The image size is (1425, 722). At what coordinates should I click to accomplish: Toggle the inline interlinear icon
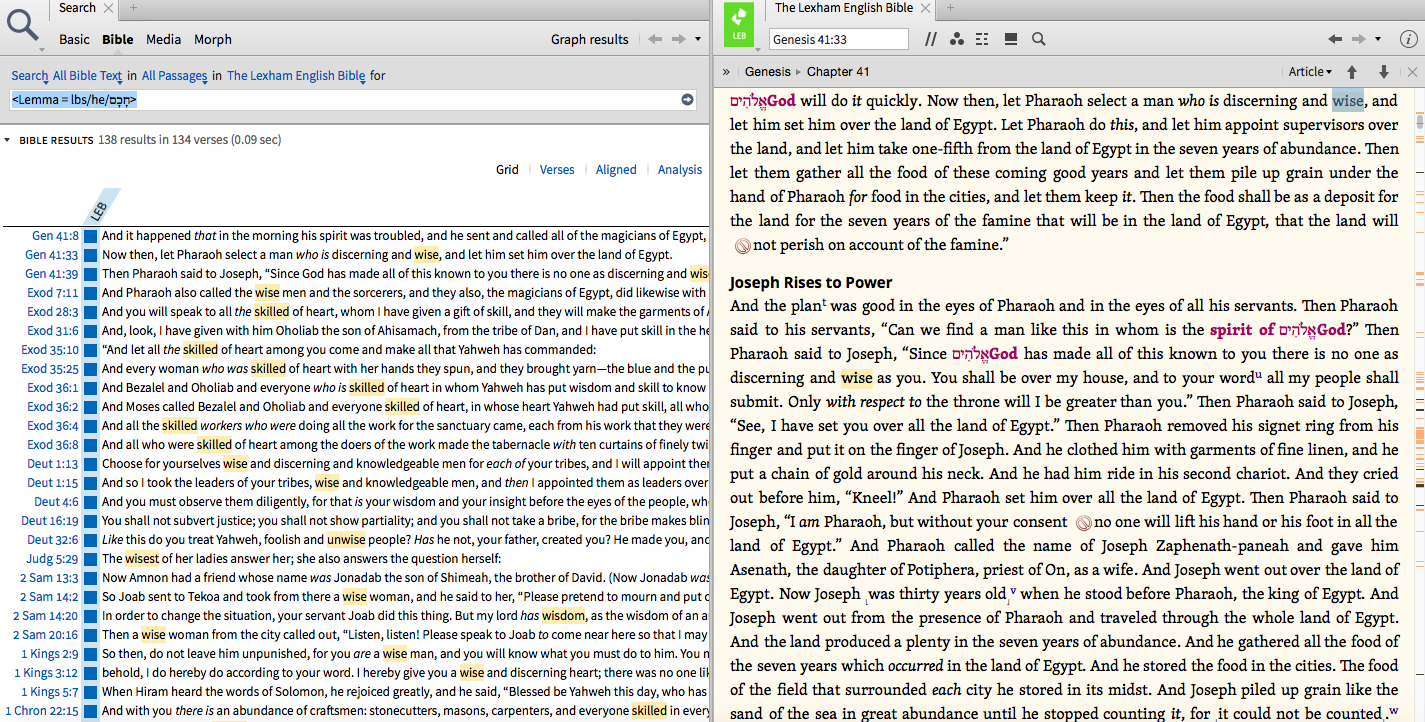tap(982, 39)
